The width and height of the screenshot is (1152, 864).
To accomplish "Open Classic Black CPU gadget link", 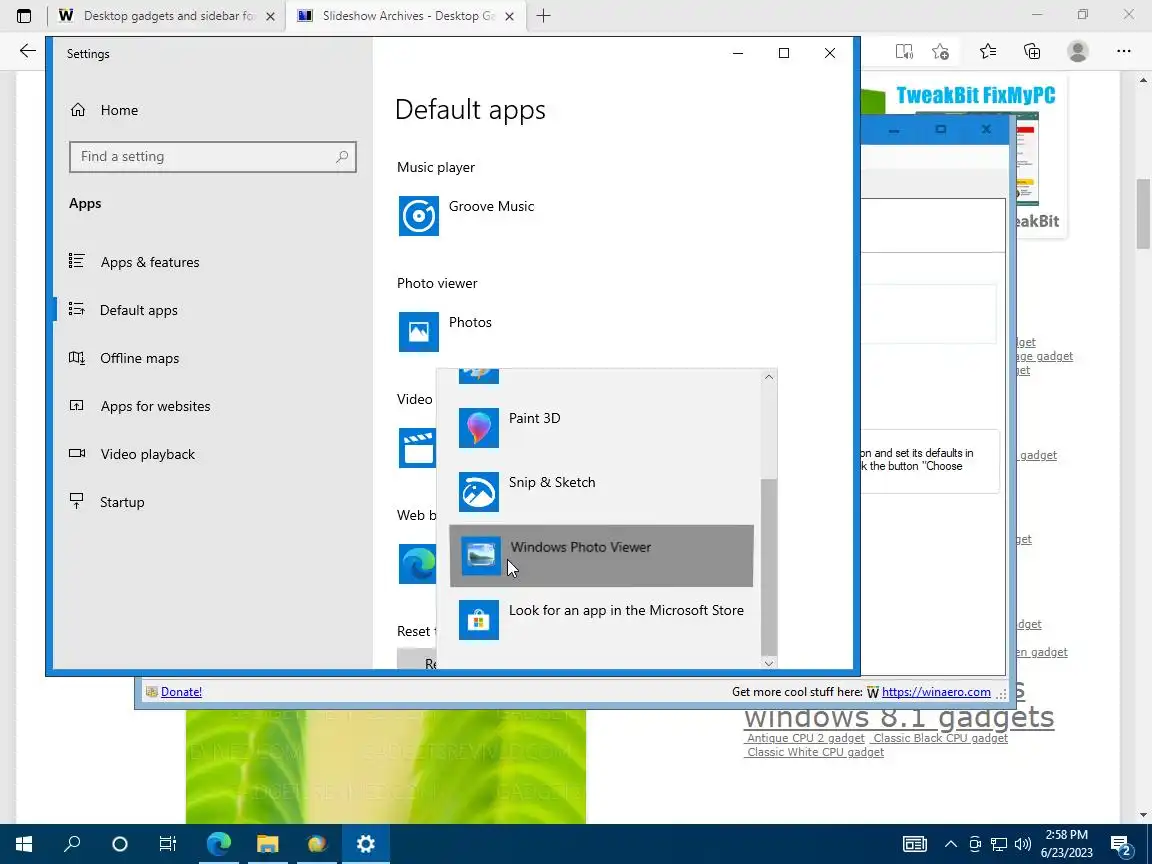I will tap(940, 738).
